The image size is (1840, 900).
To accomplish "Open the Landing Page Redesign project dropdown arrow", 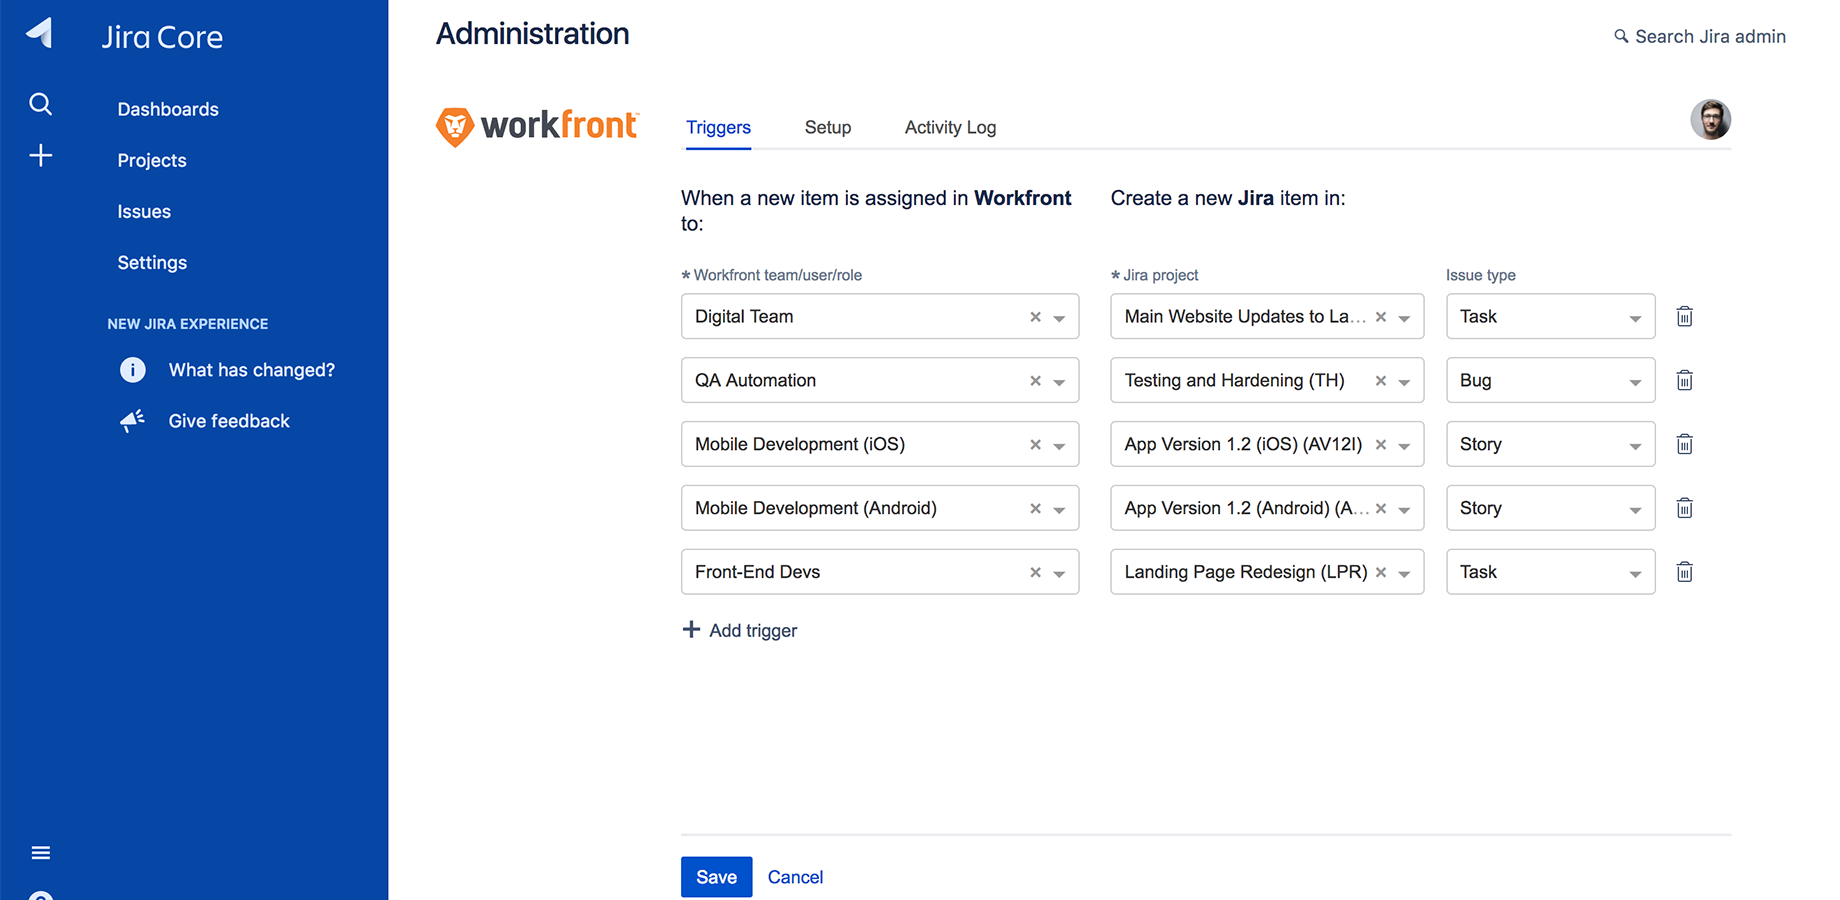I will coord(1404,575).
